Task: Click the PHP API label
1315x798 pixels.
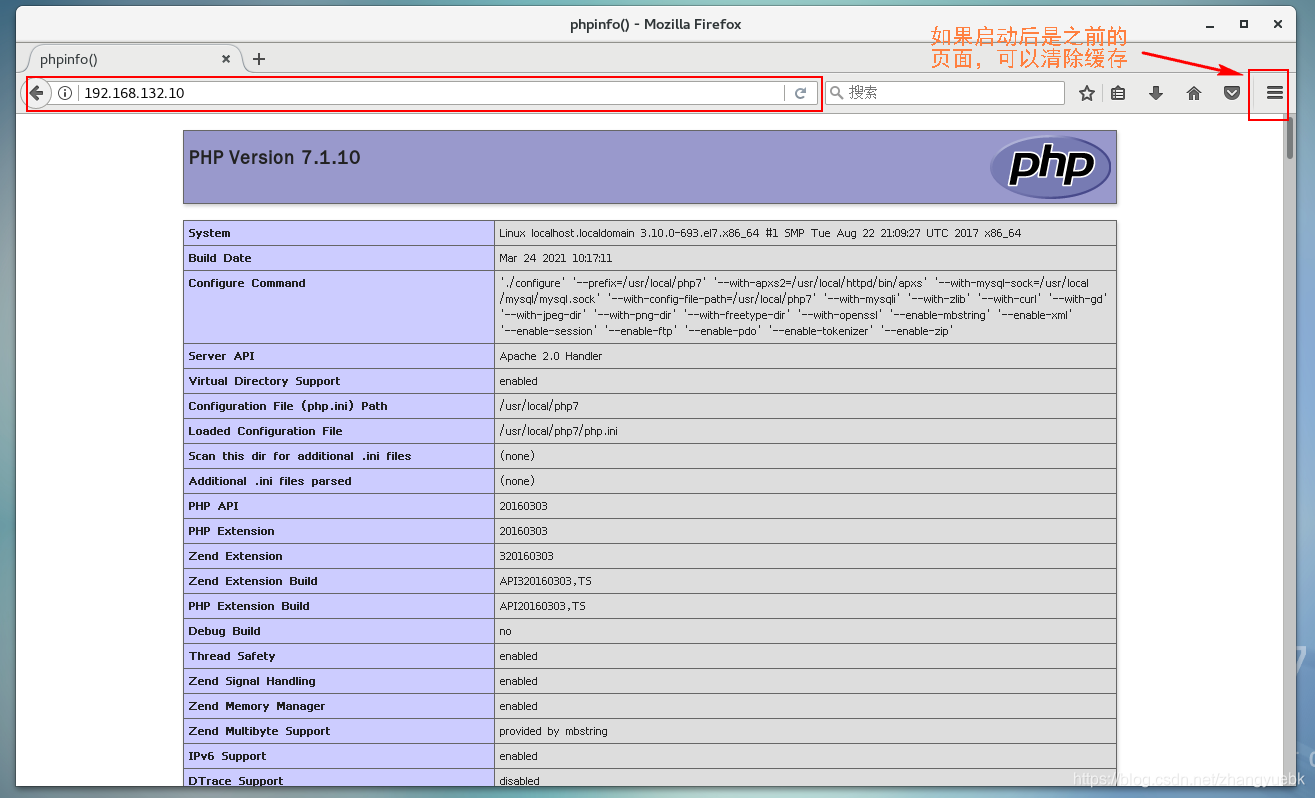Action: 213,506
